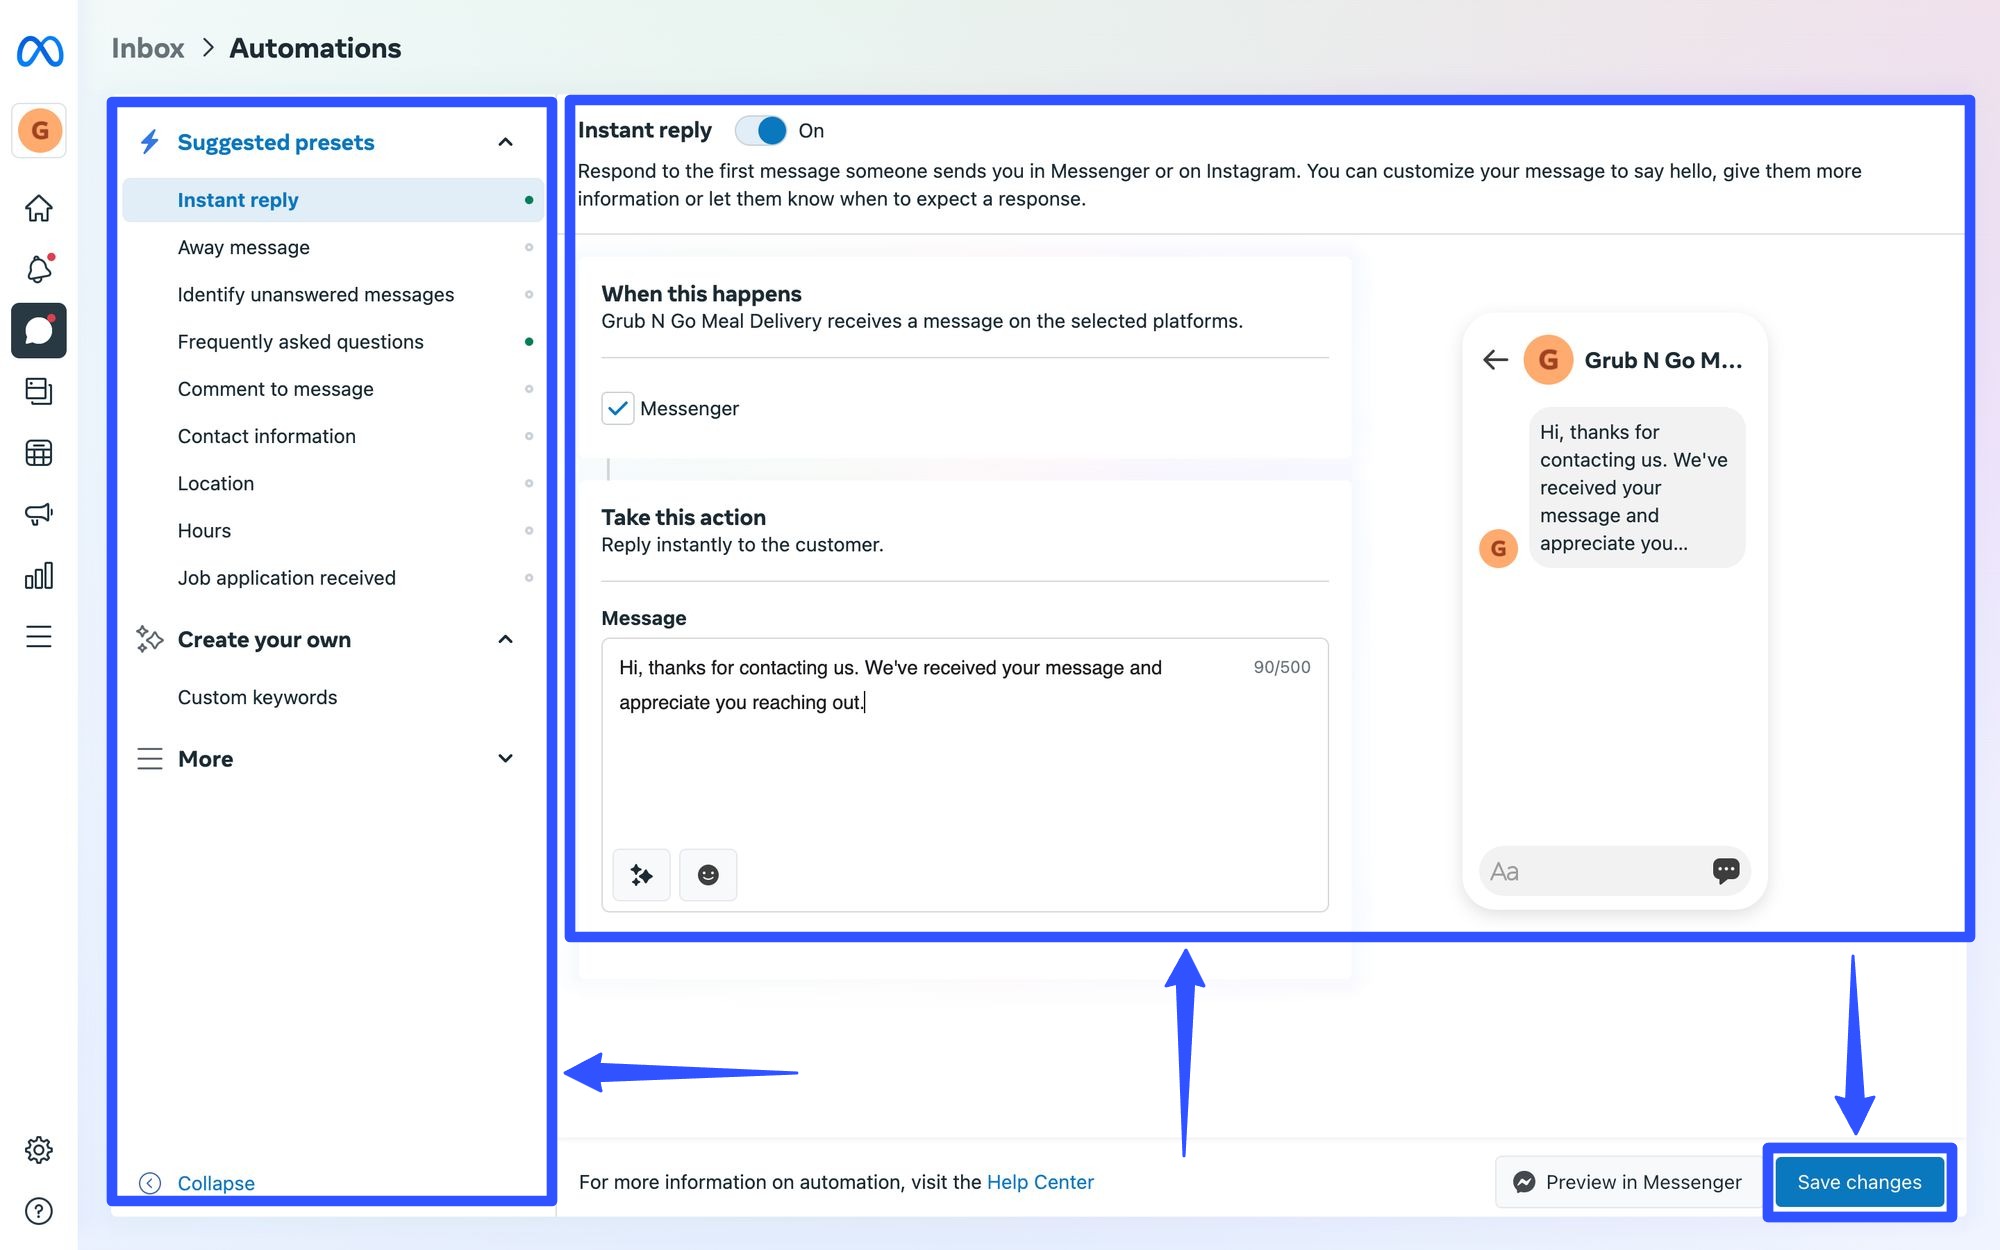Uncheck the Messenger platform checkbox
Image resolution: width=2000 pixels, height=1250 pixels.
[618, 408]
